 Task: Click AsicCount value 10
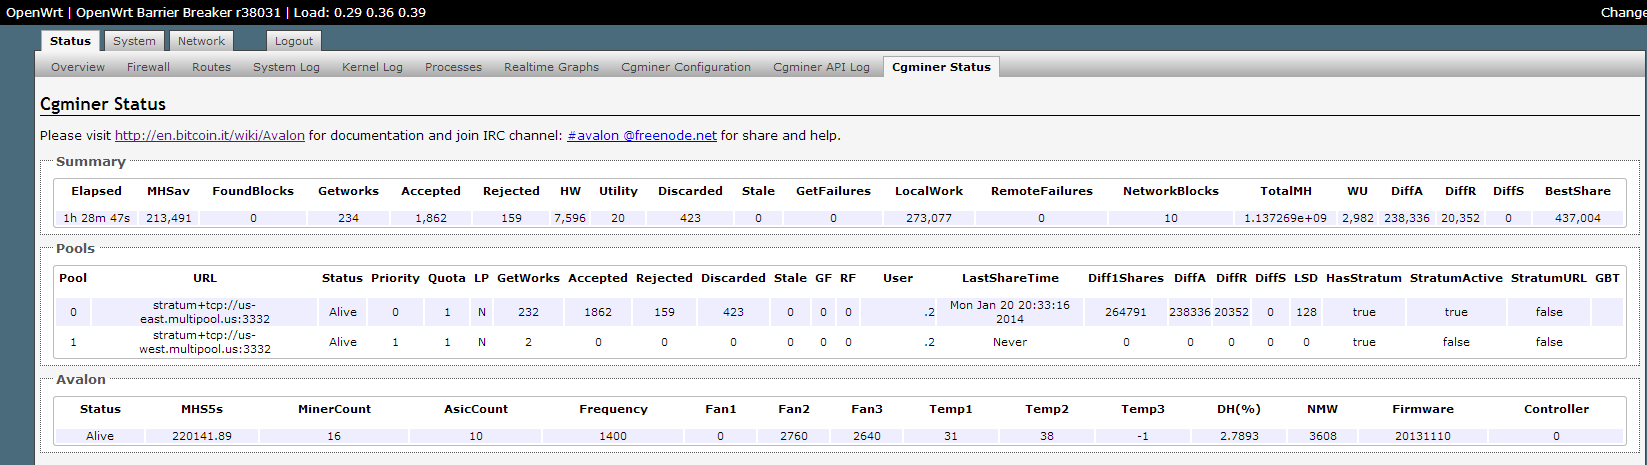click(475, 436)
